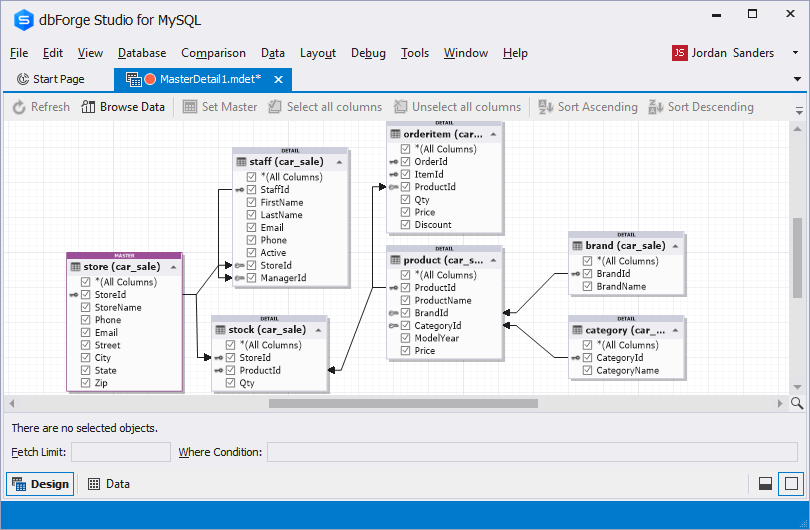Uncheck BrandName in brand table

click(587, 286)
